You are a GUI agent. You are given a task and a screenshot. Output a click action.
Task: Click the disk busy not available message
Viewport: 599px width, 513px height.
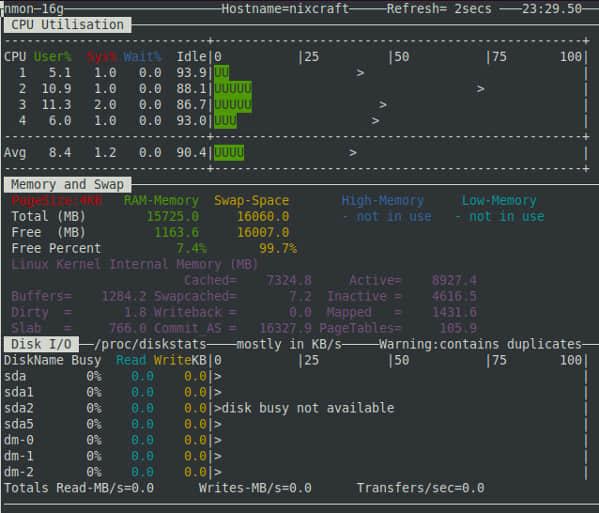308,408
